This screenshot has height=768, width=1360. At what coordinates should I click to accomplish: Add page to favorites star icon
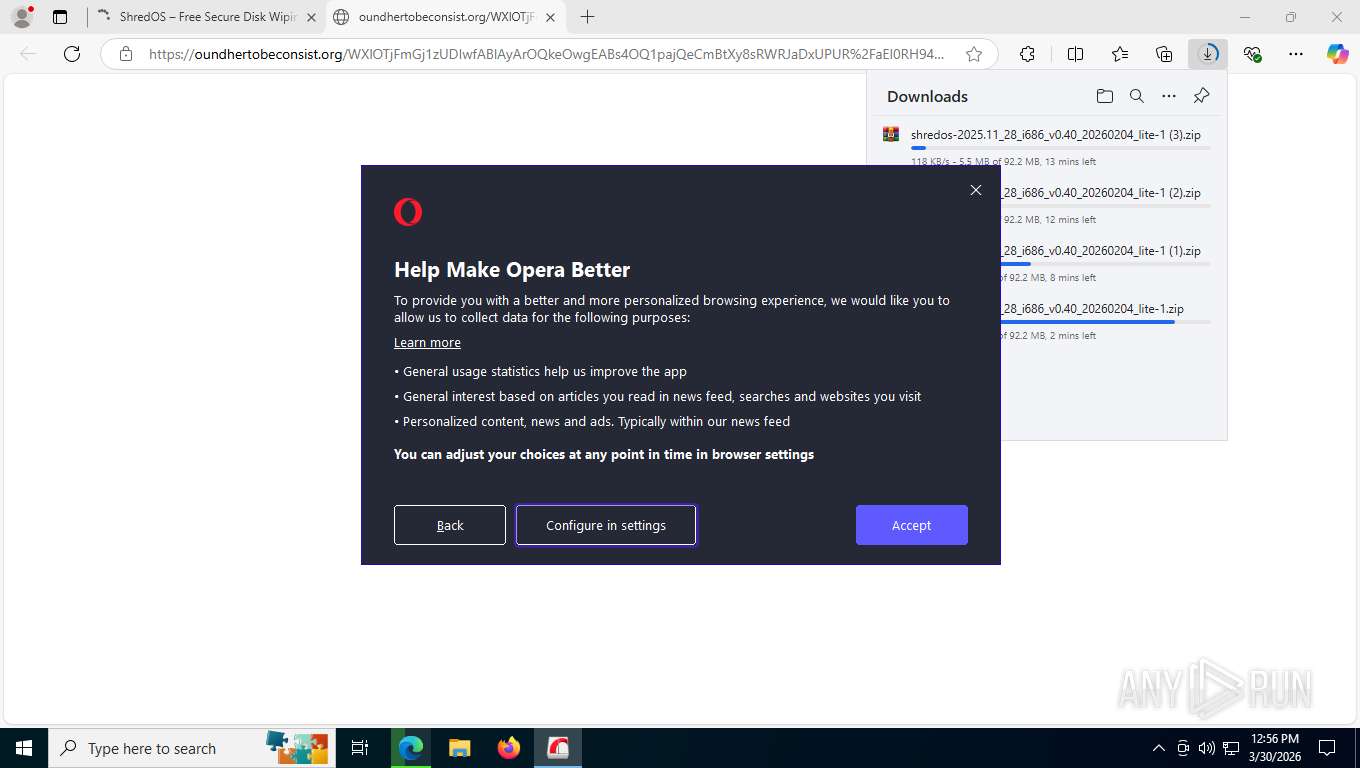coord(973,54)
